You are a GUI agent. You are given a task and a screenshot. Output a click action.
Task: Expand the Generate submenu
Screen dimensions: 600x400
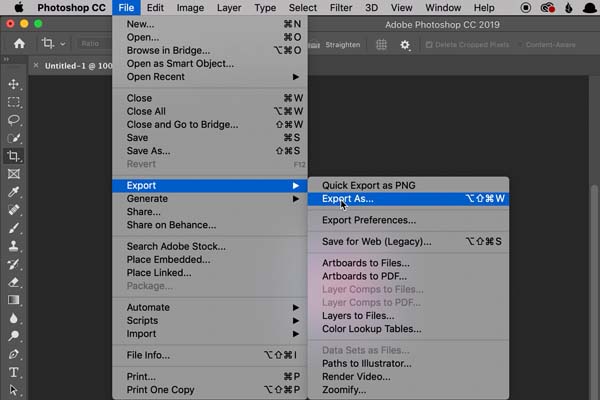(210, 199)
